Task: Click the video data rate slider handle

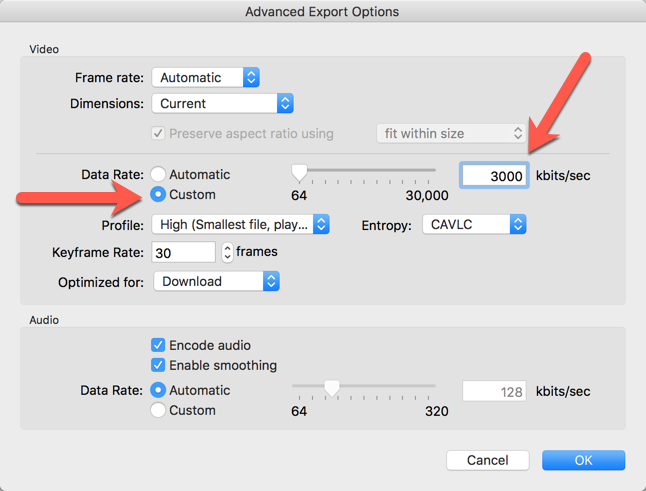Action: [x=299, y=171]
